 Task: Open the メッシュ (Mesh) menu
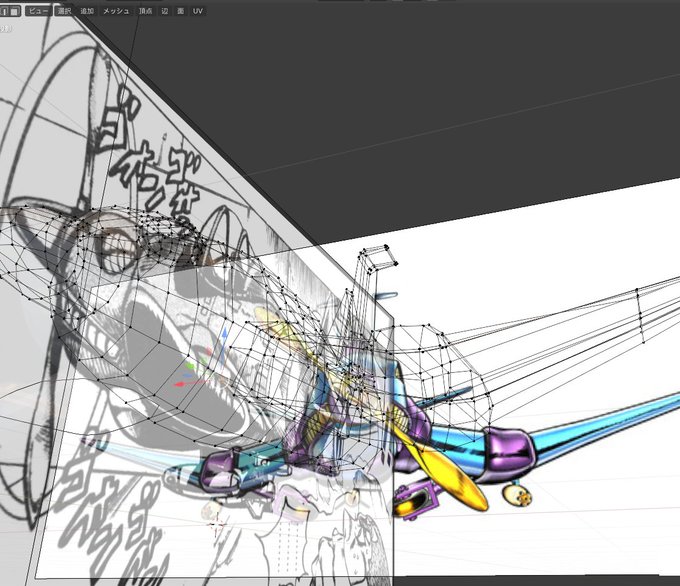pos(116,11)
